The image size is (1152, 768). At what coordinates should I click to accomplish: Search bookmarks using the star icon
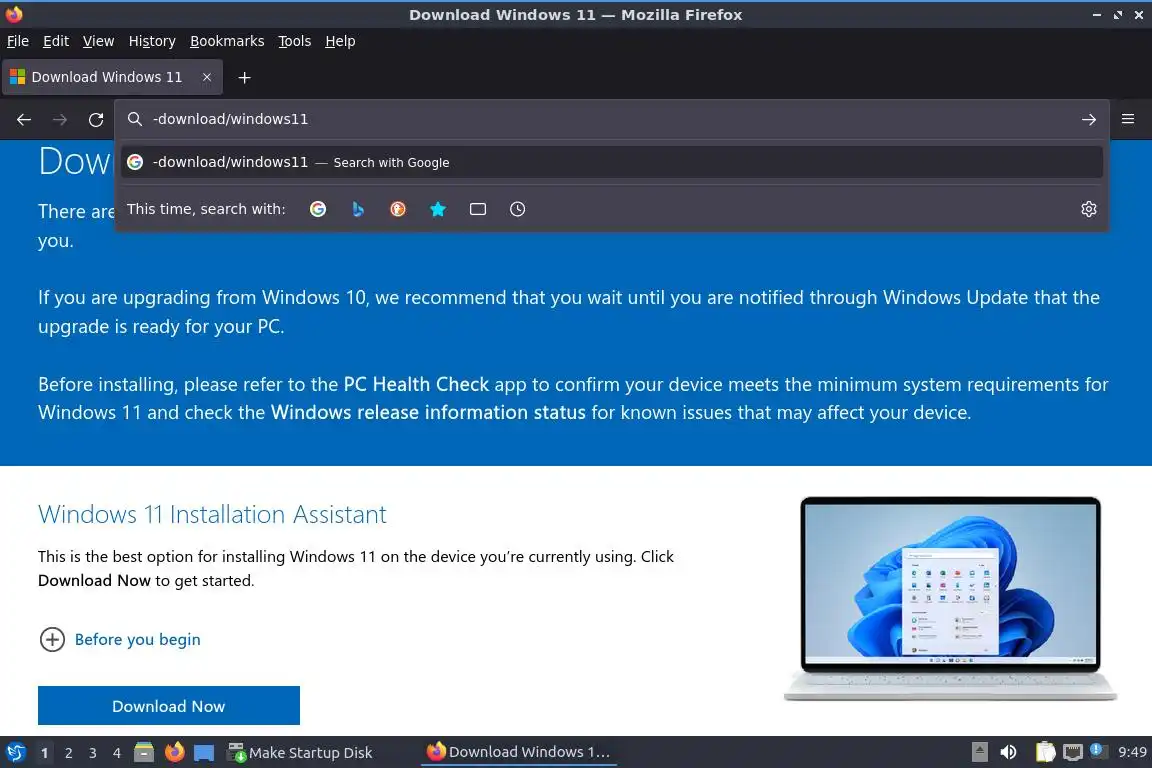[438, 209]
